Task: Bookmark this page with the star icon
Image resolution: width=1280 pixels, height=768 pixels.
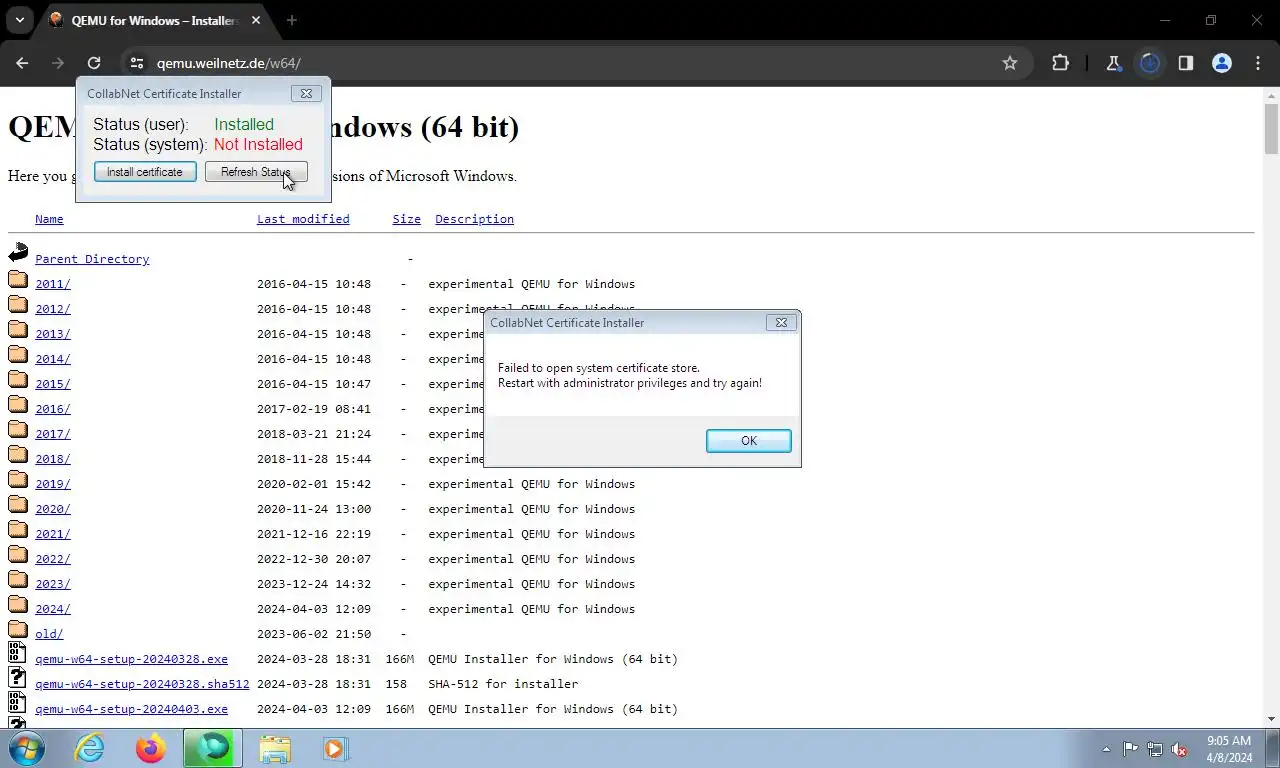Action: (1010, 63)
